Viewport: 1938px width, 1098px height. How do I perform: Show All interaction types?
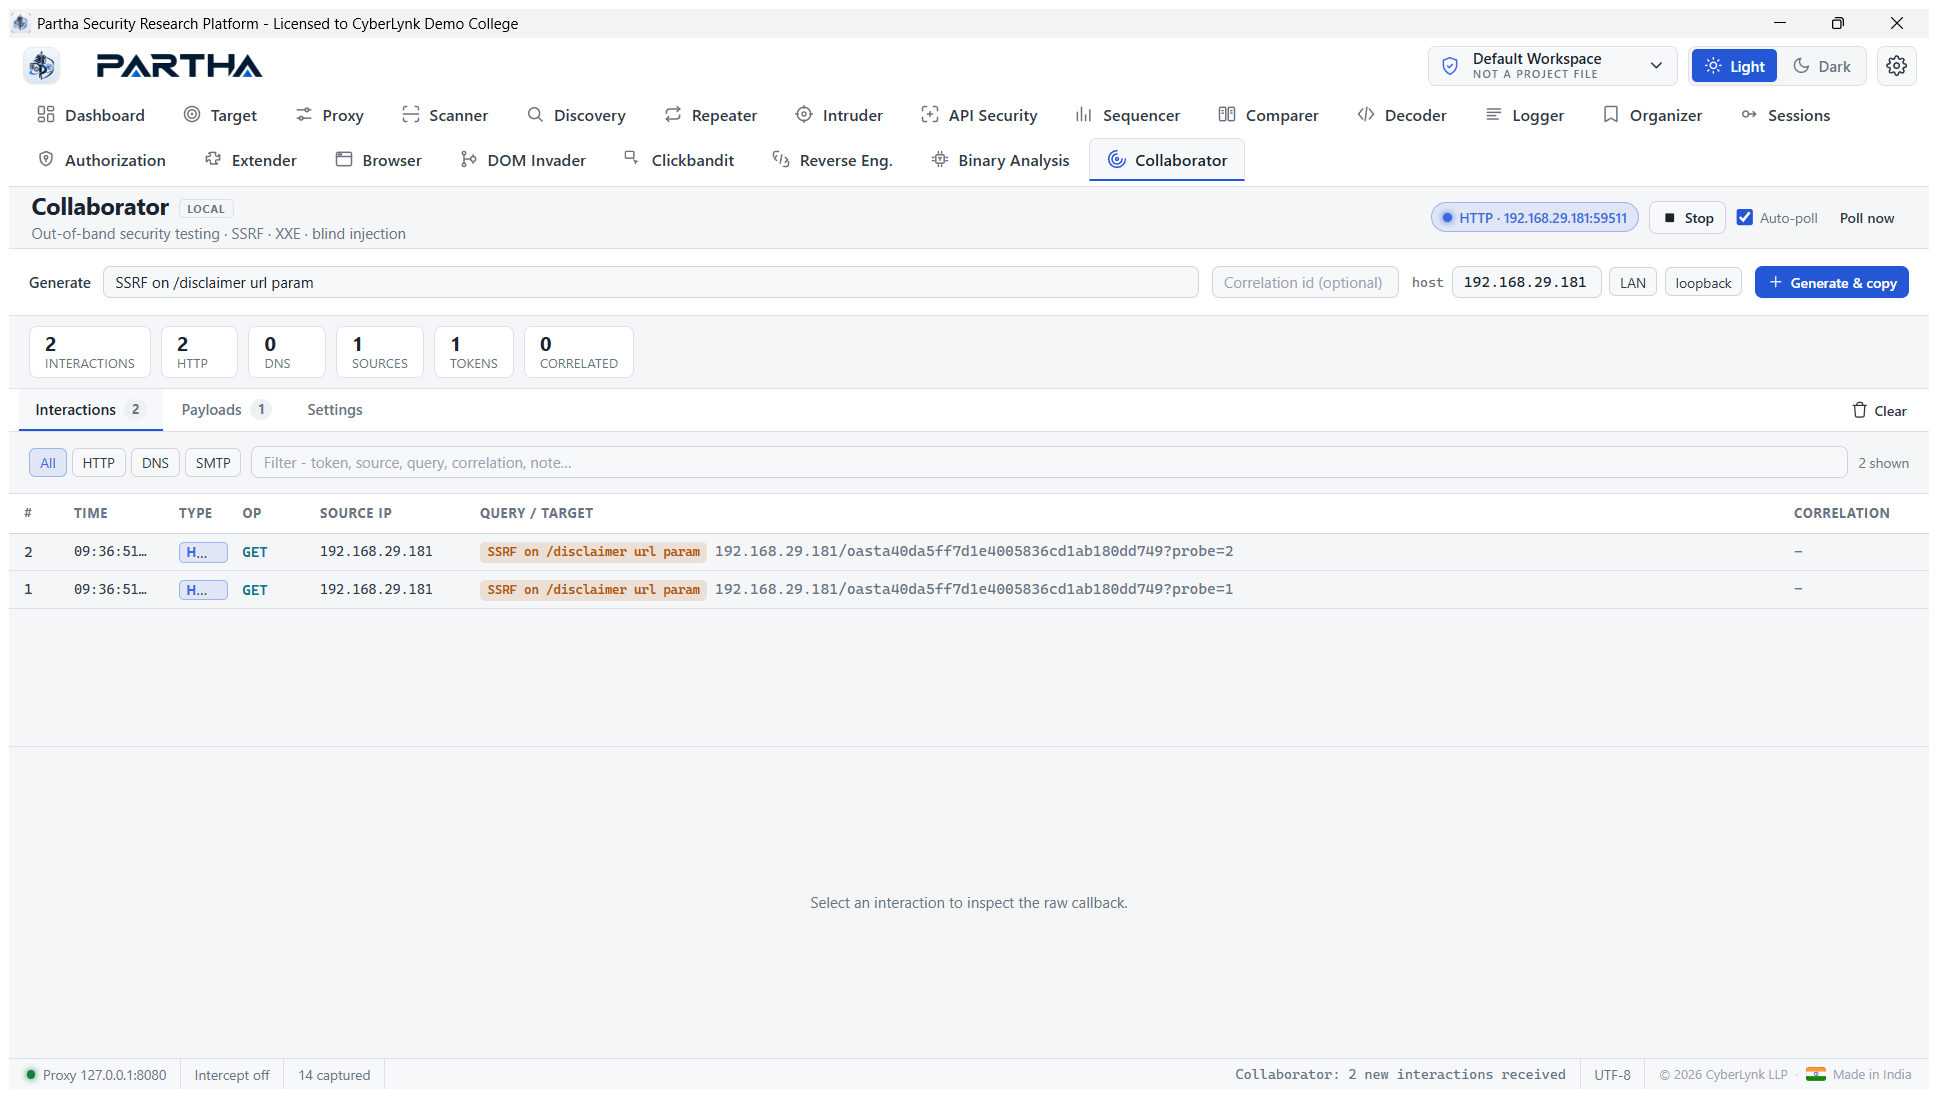(48, 463)
